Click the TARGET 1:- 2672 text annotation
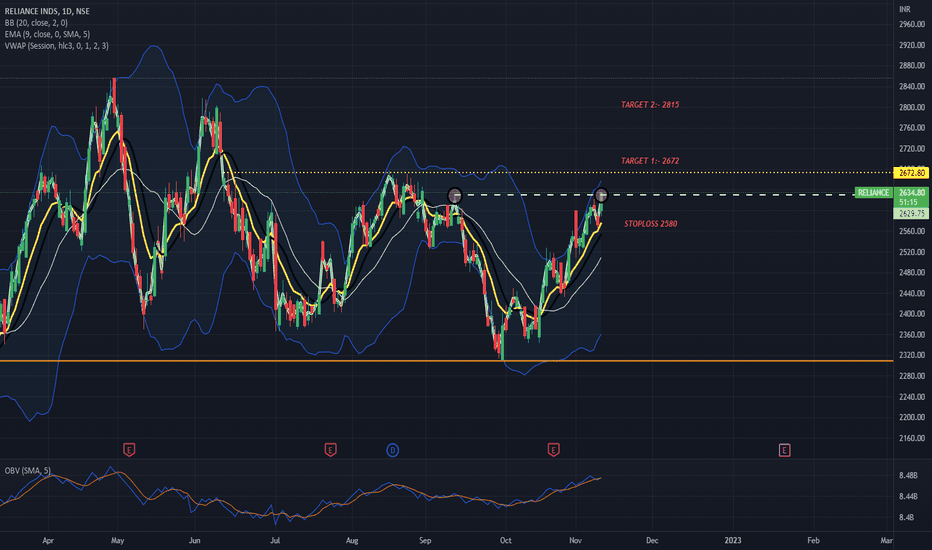Viewport: 932px width, 550px height. coord(650,161)
